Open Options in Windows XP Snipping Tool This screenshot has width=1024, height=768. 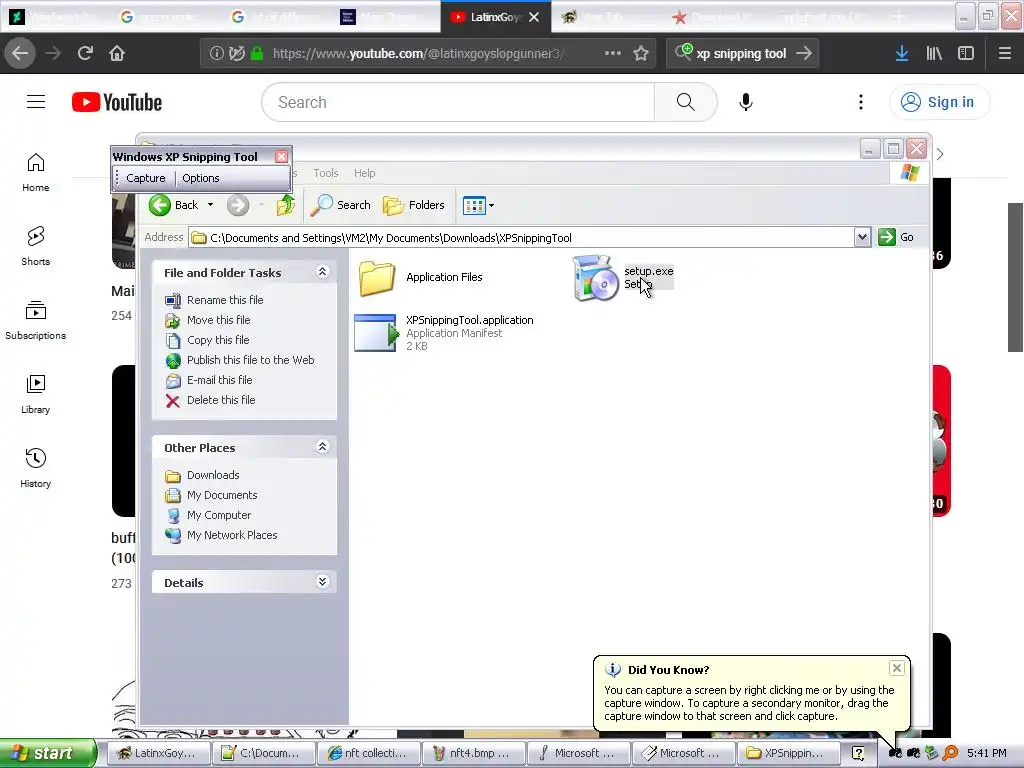200,178
